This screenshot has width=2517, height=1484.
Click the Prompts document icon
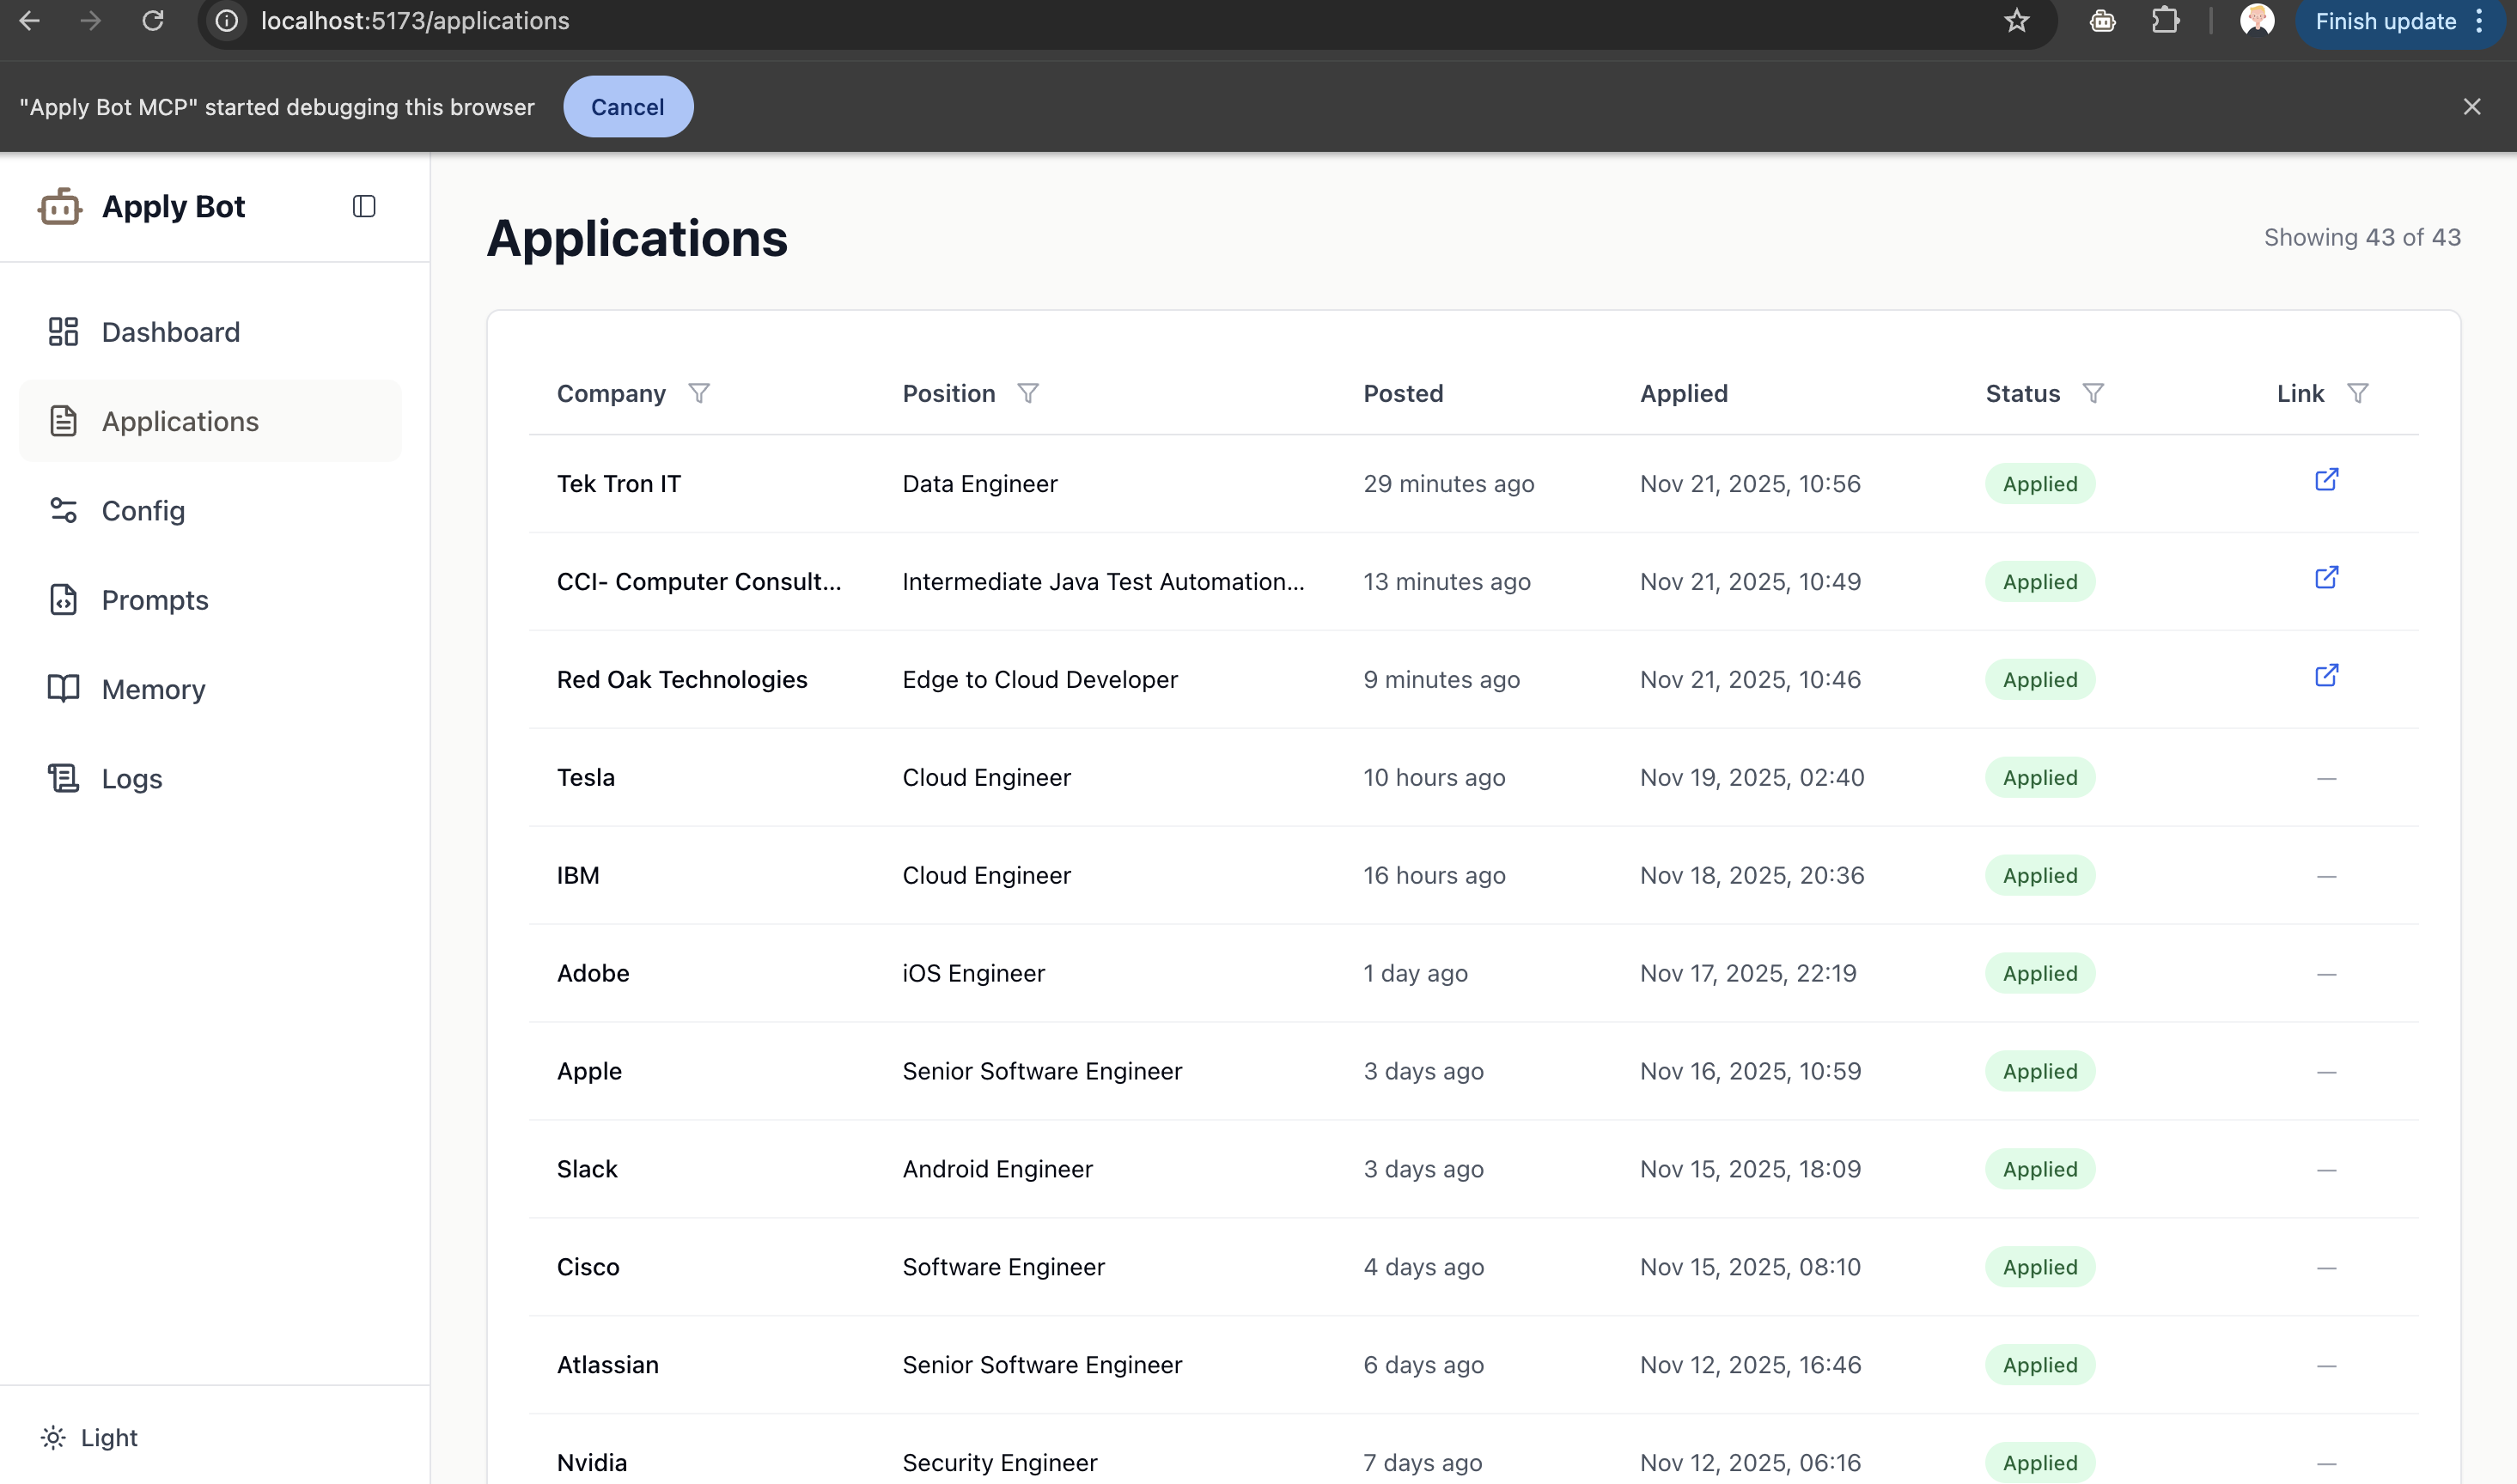63,600
